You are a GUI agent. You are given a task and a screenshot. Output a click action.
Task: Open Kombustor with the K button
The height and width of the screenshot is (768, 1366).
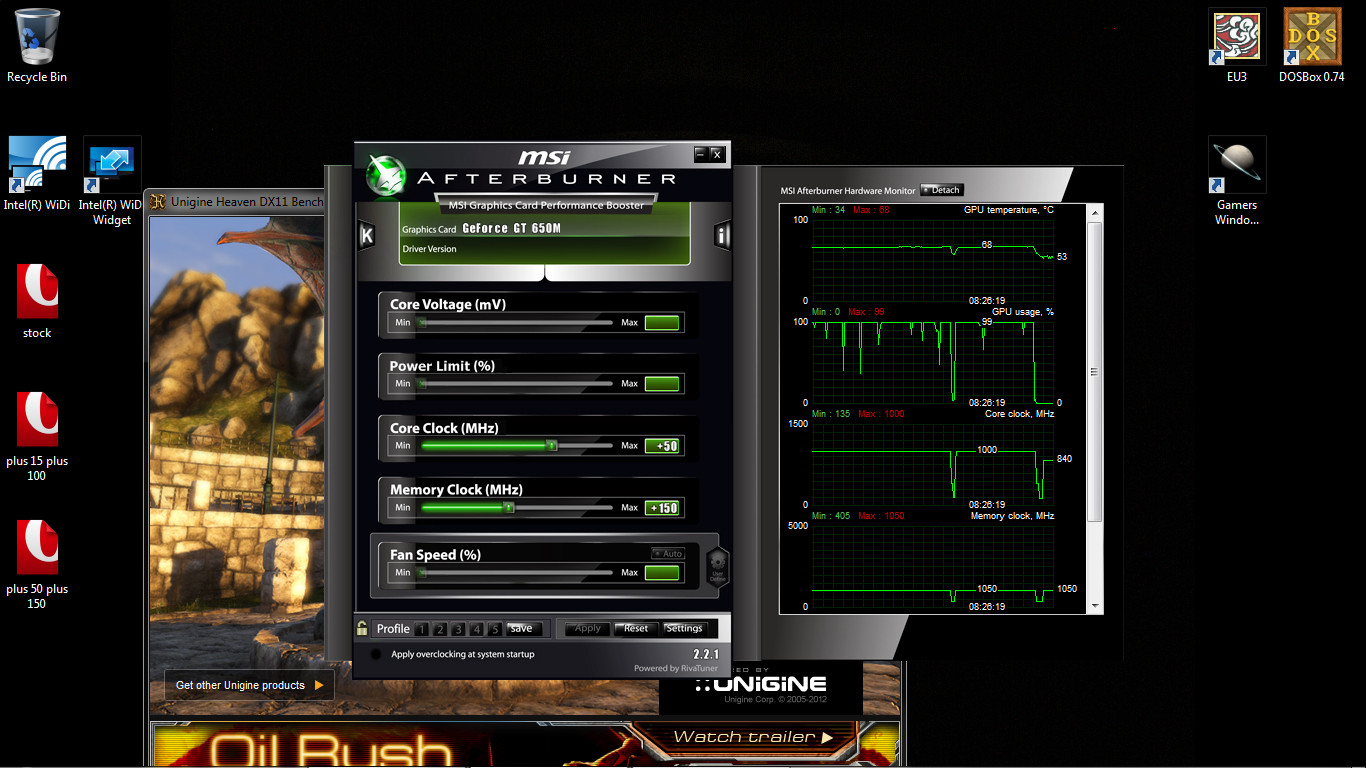[366, 236]
